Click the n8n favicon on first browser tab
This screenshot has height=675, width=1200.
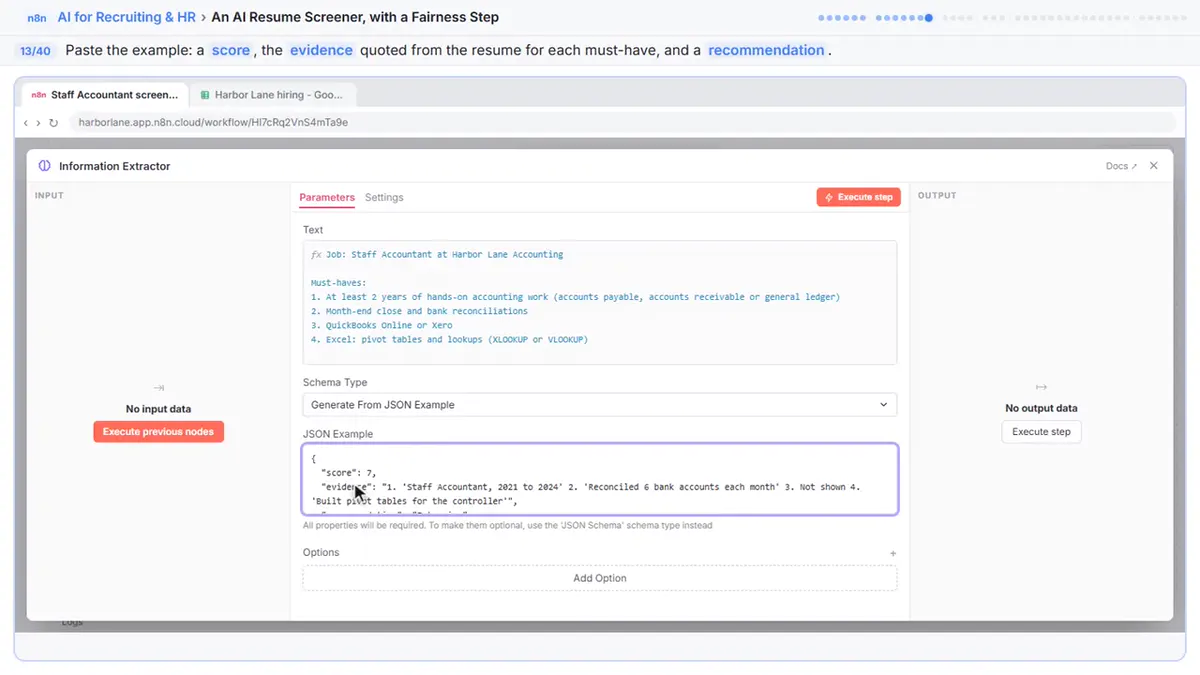[39, 95]
